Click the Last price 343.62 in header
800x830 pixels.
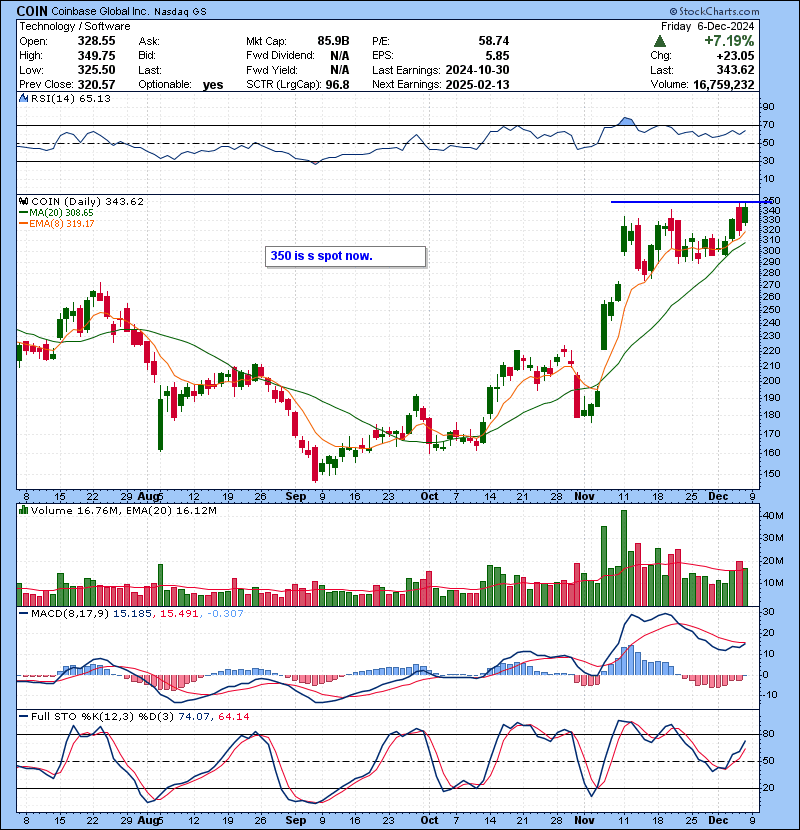point(735,70)
